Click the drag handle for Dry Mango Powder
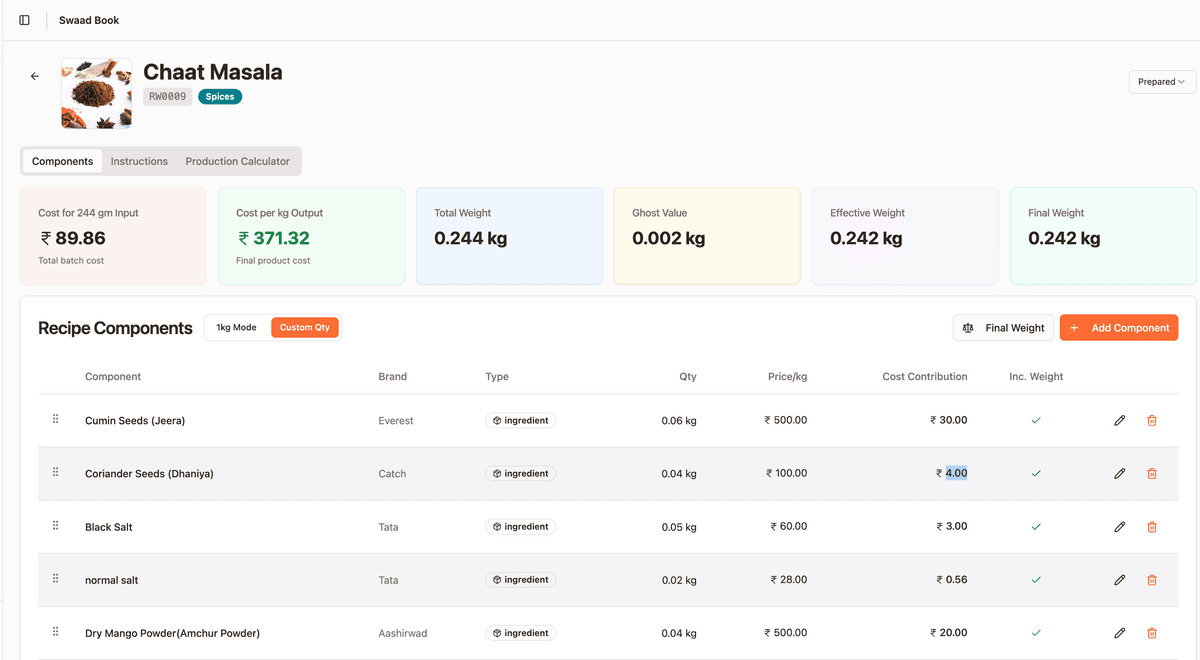Screen dimensions: 1200x660 (56, 632)
